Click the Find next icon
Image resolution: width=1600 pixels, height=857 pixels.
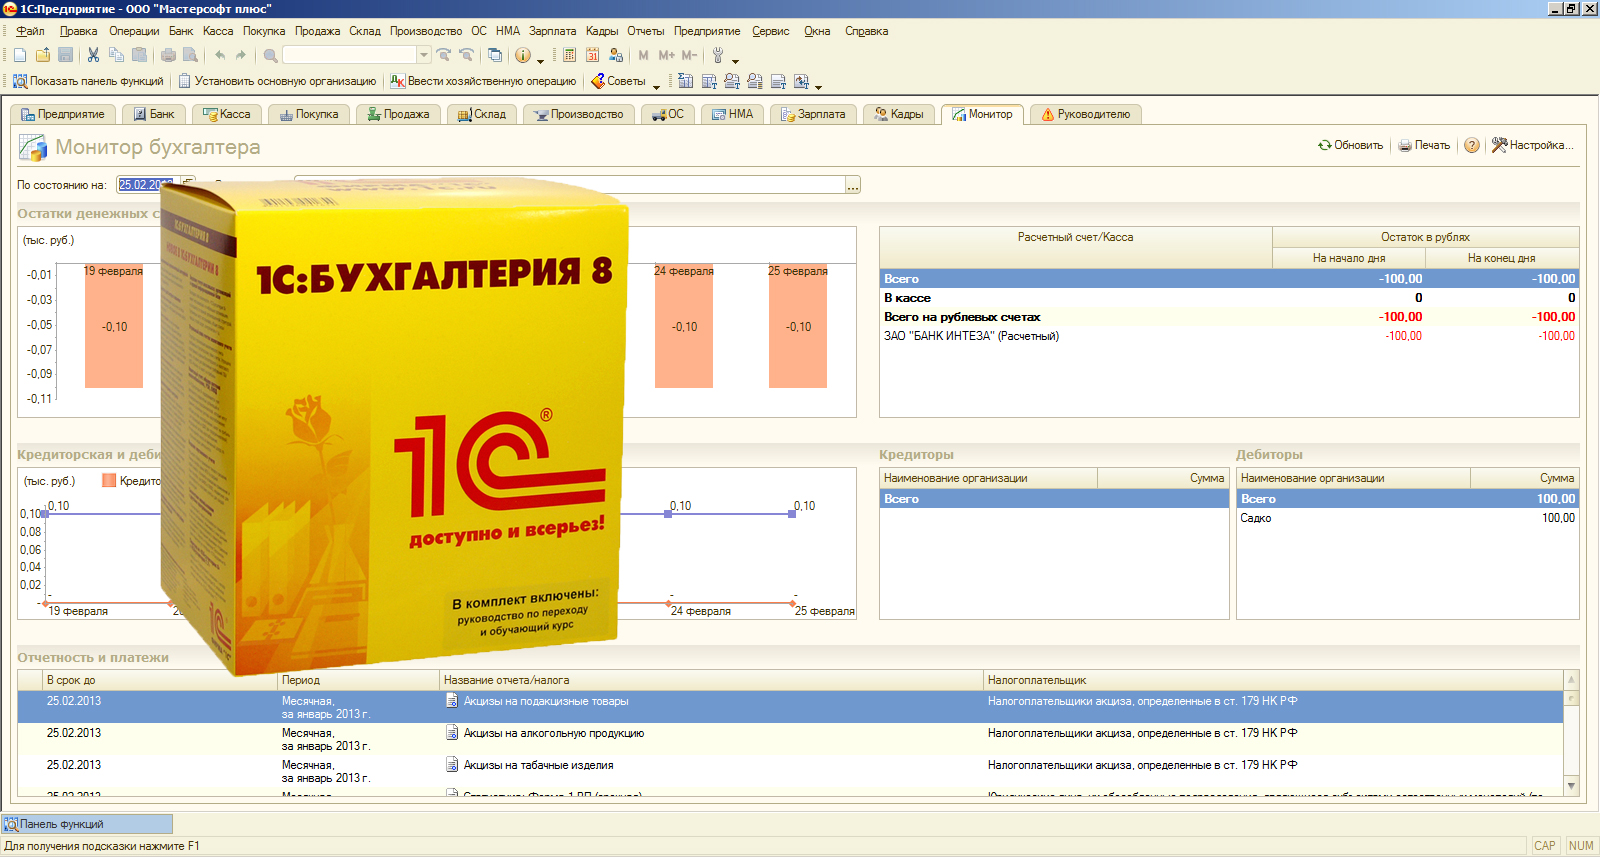coord(443,55)
